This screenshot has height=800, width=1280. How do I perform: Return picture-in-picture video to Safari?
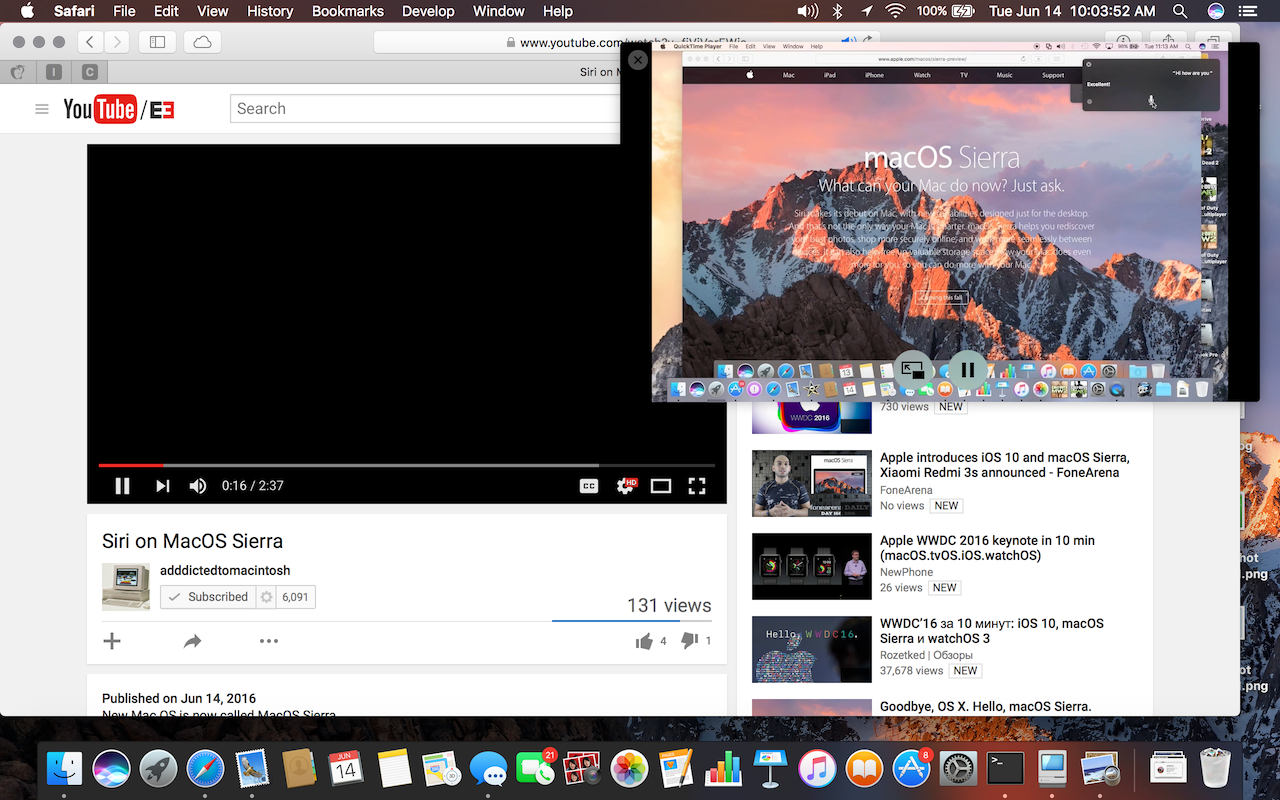(913, 370)
